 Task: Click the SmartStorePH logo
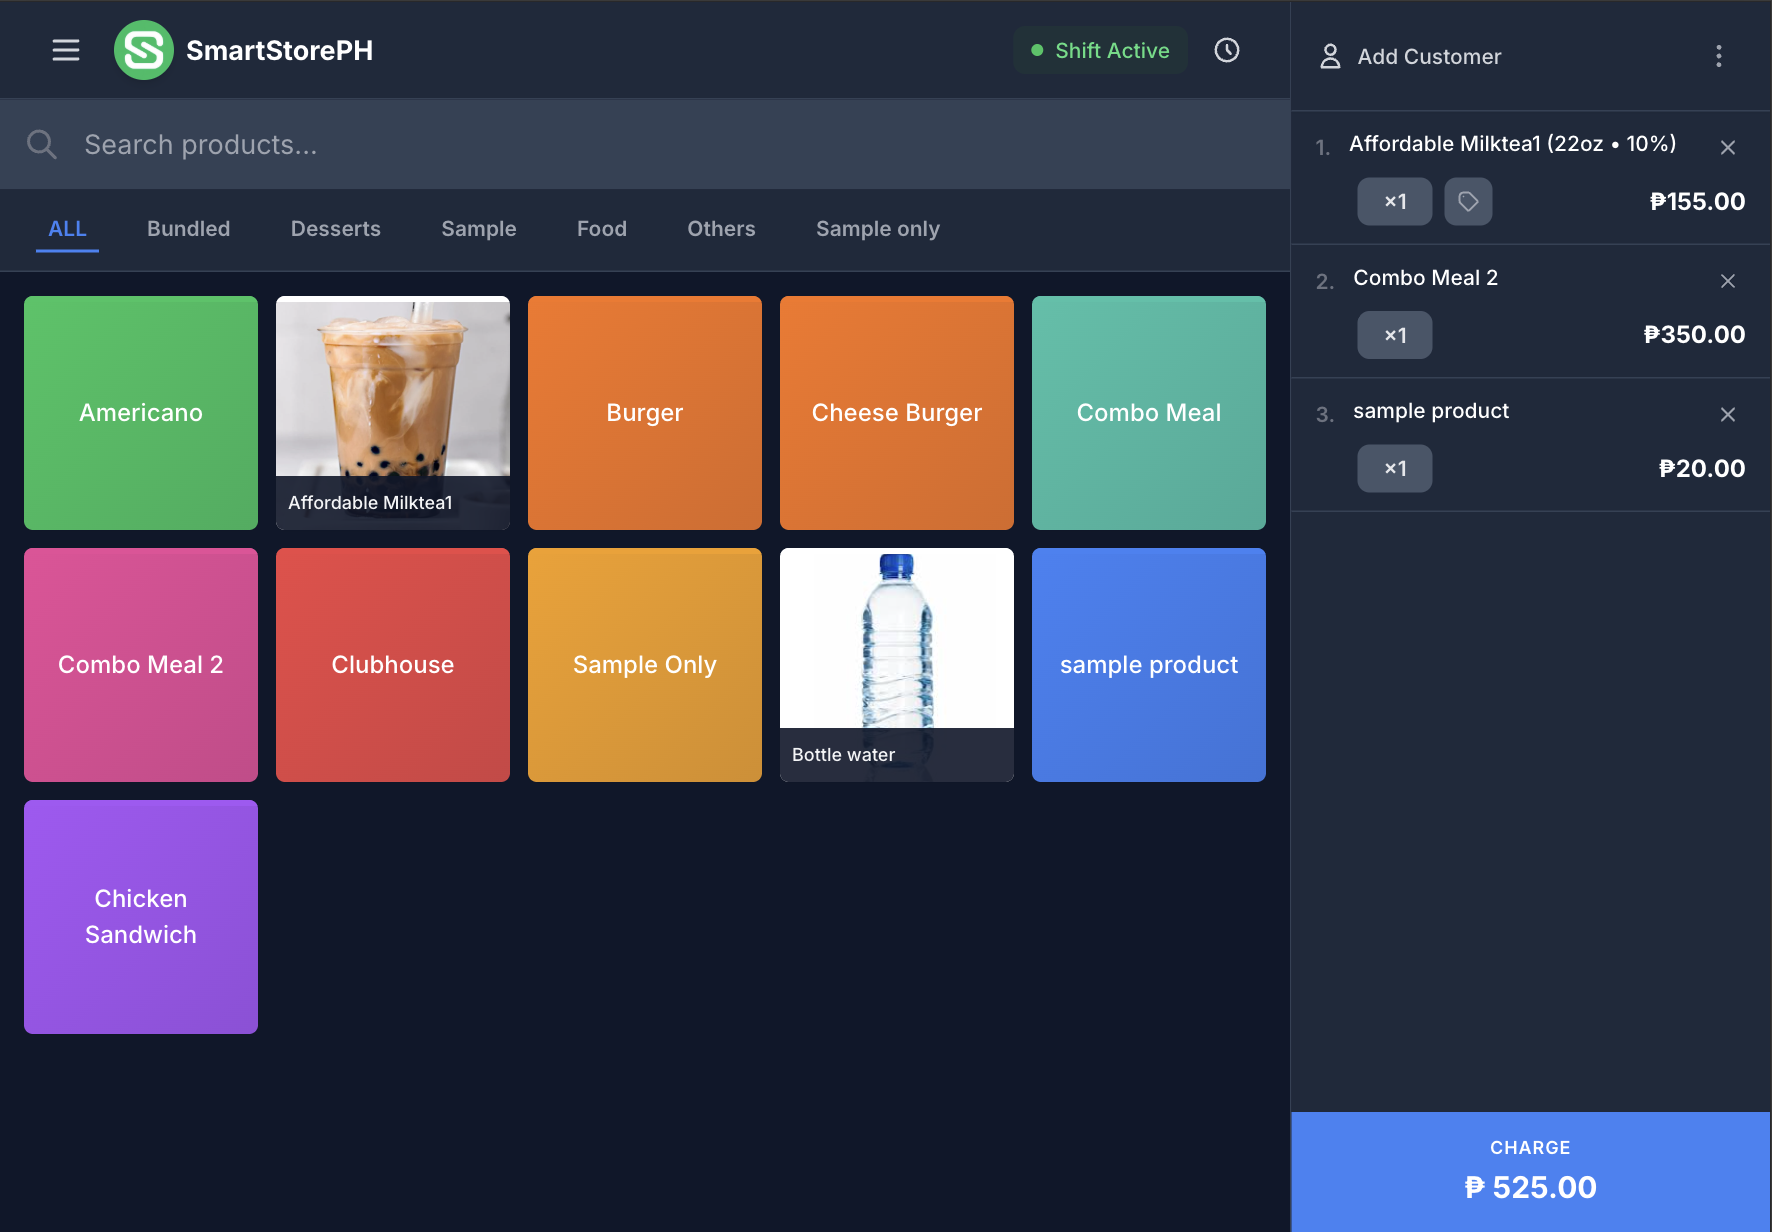tap(144, 50)
